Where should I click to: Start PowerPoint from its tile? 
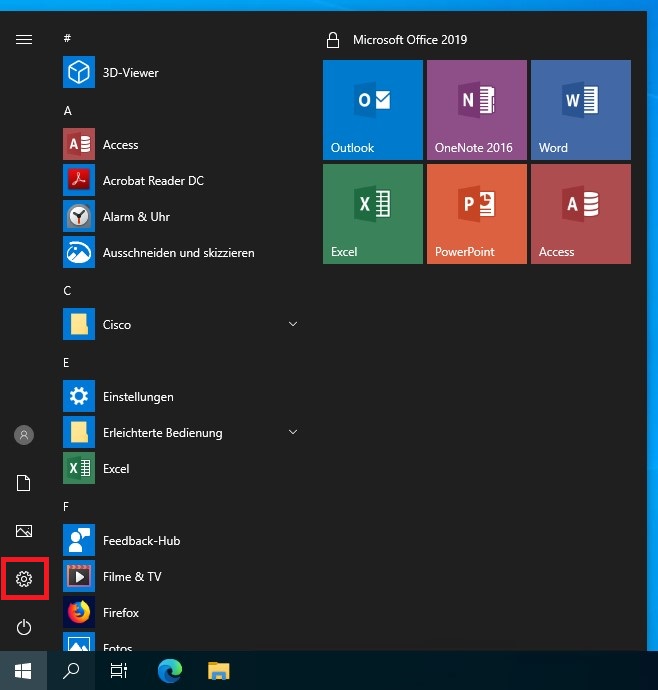point(476,214)
